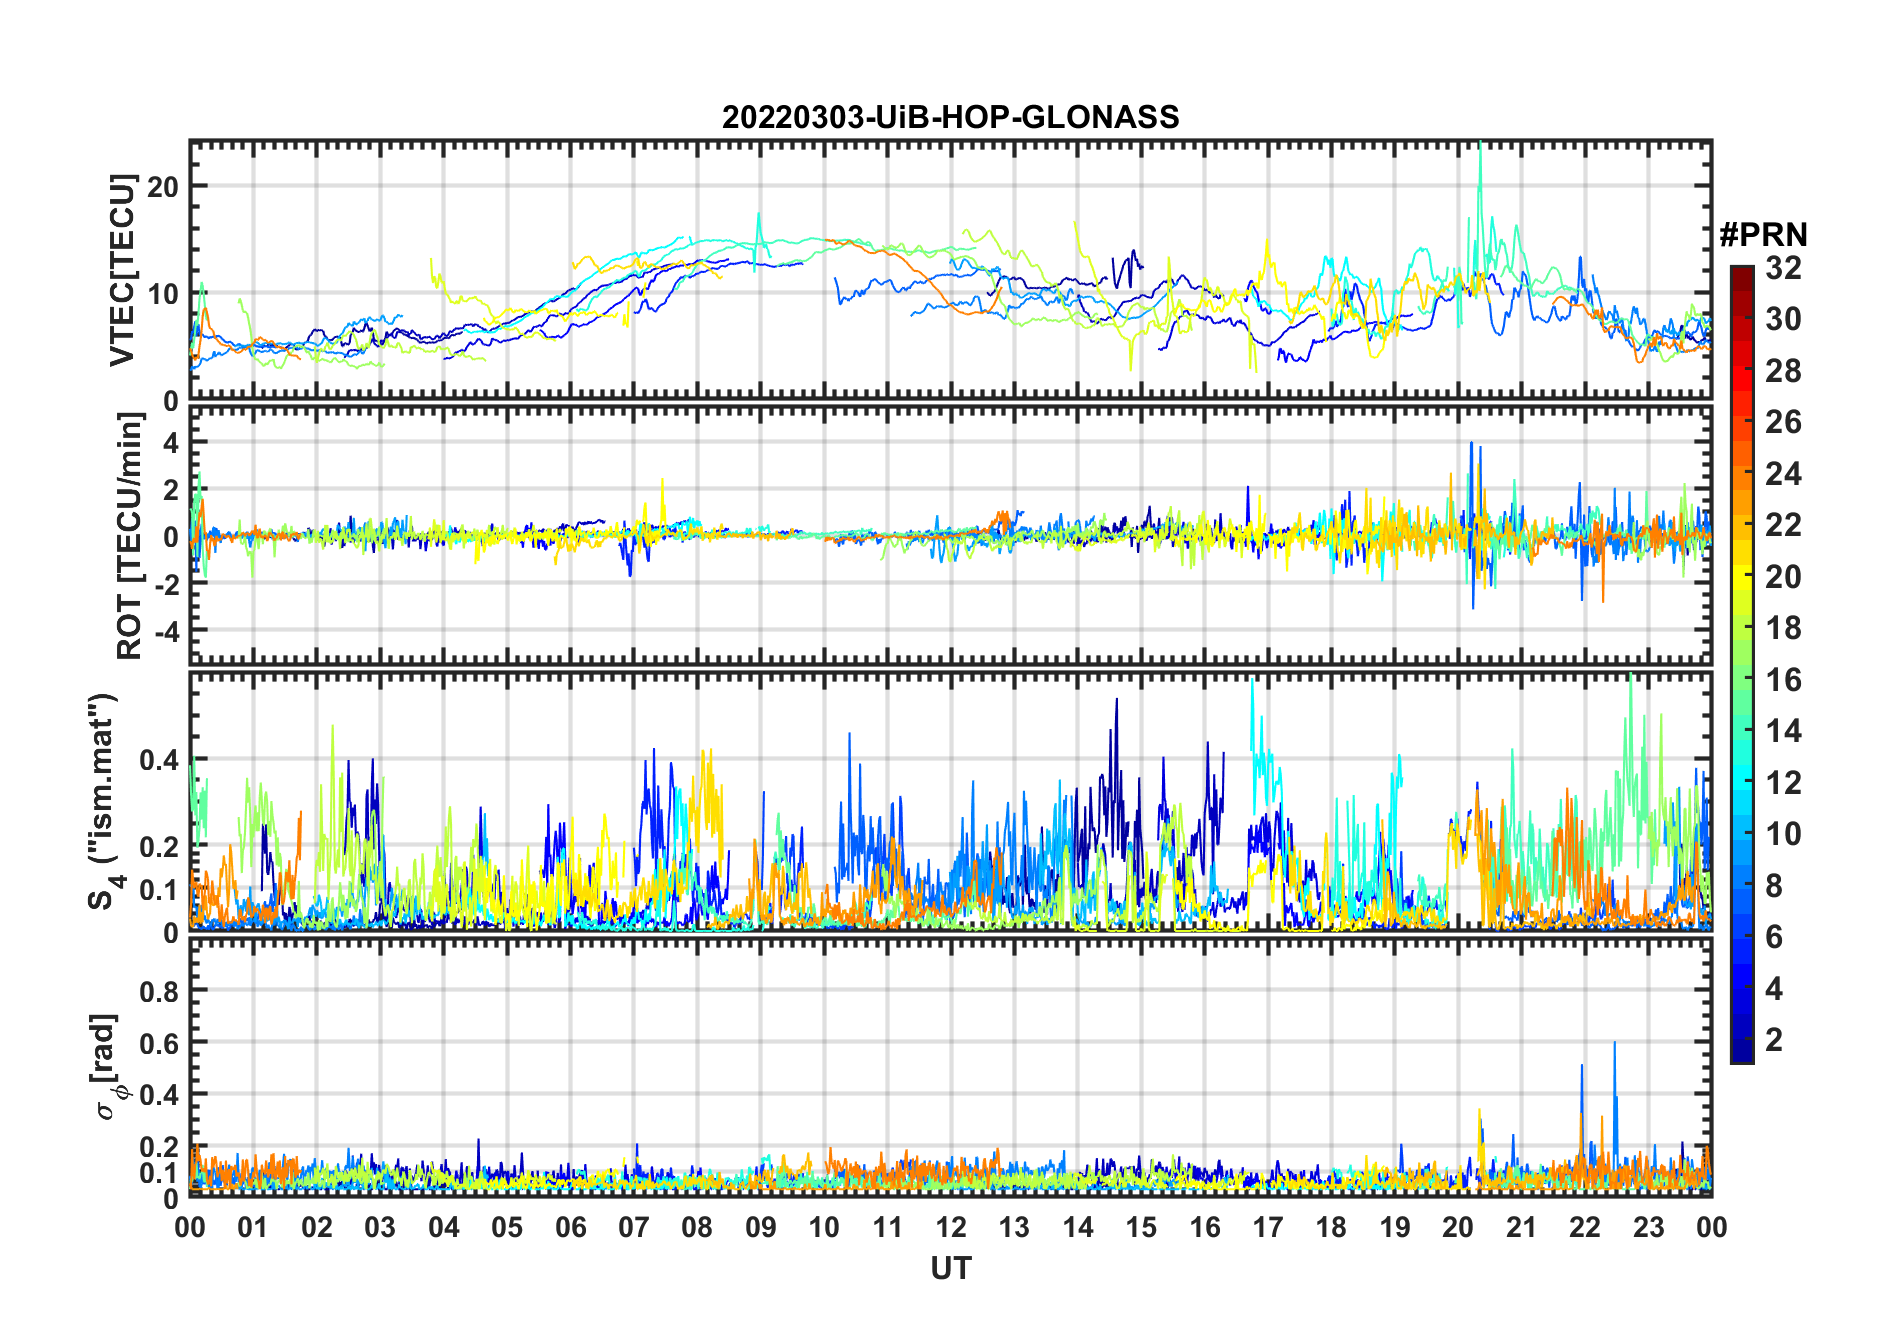Click the 12 hour tick label on the UT axis
This screenshot has width=1902, height=1330.
(950, 1227)
